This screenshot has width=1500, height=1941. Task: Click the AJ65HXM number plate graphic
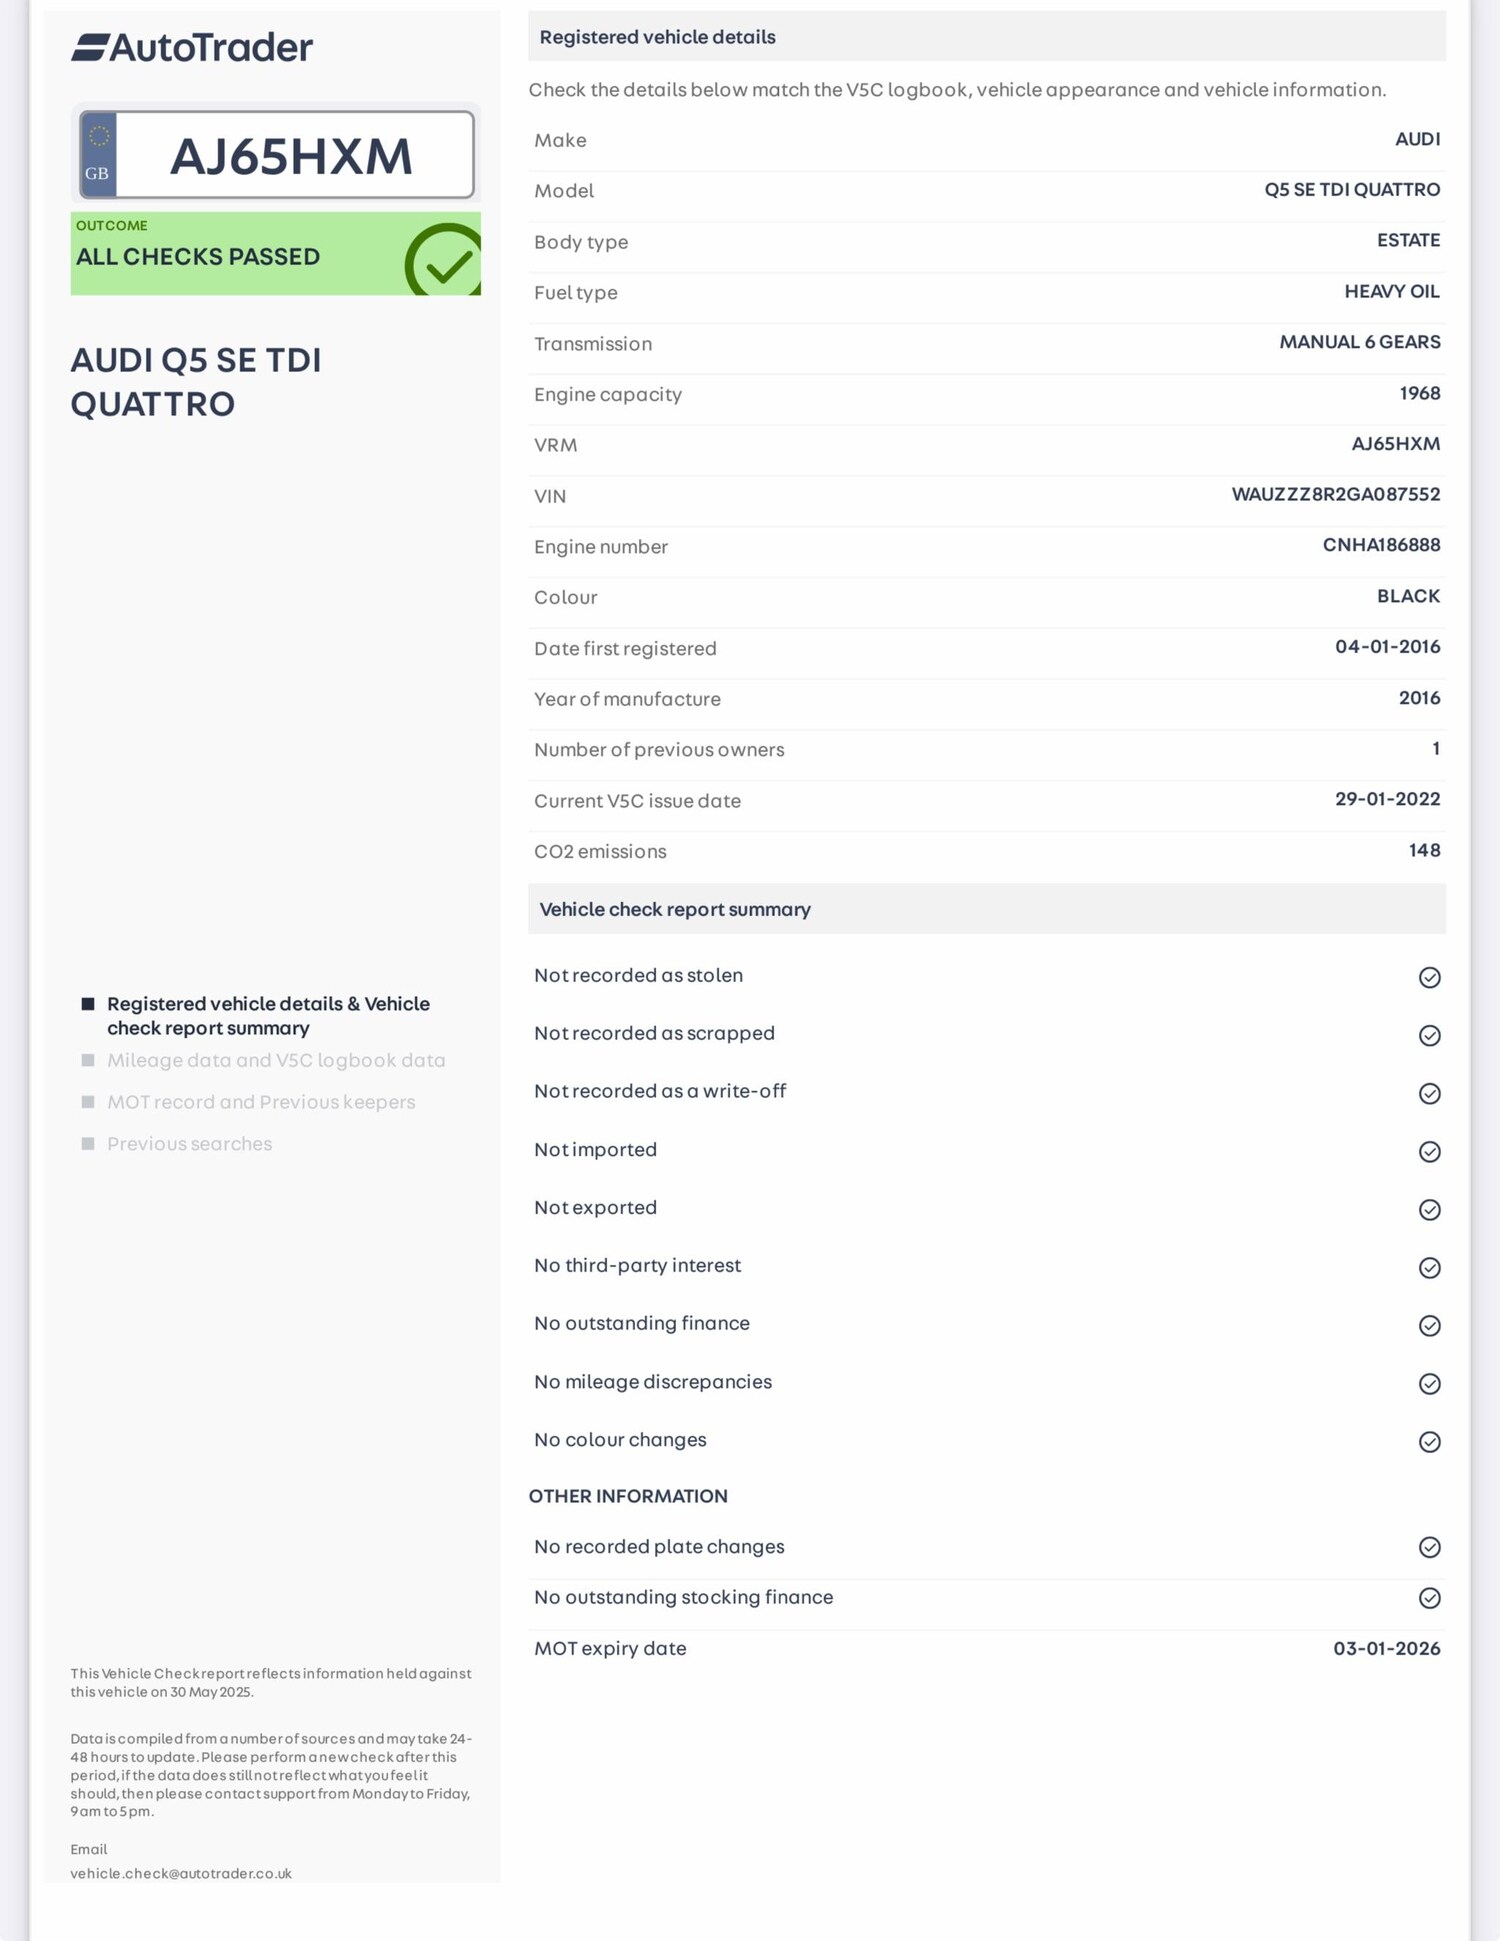pos(276,155)
